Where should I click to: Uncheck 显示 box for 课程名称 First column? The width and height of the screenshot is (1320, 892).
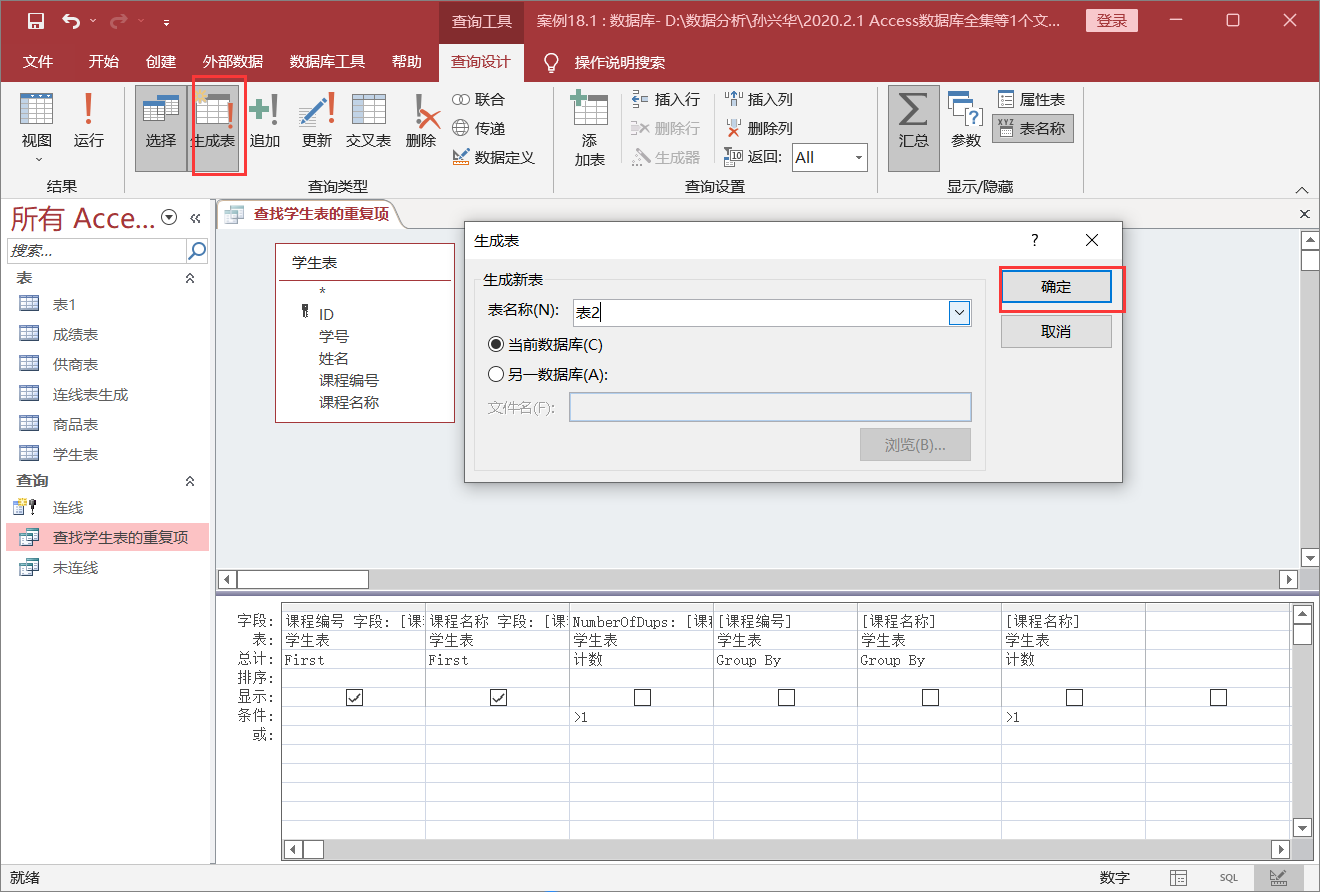click(x=498, y=698)
